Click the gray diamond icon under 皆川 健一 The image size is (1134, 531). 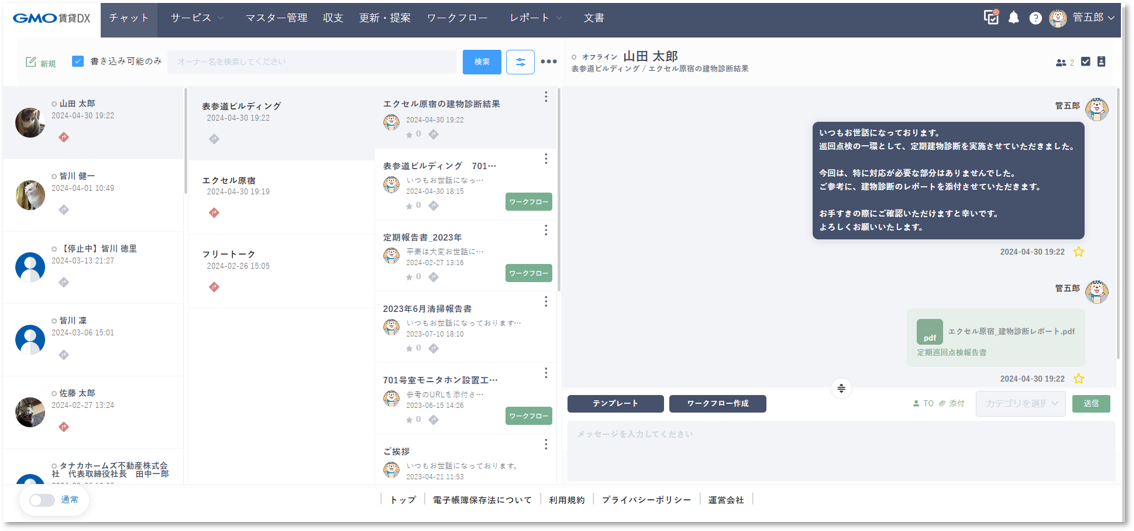click(x=64, y=209)
